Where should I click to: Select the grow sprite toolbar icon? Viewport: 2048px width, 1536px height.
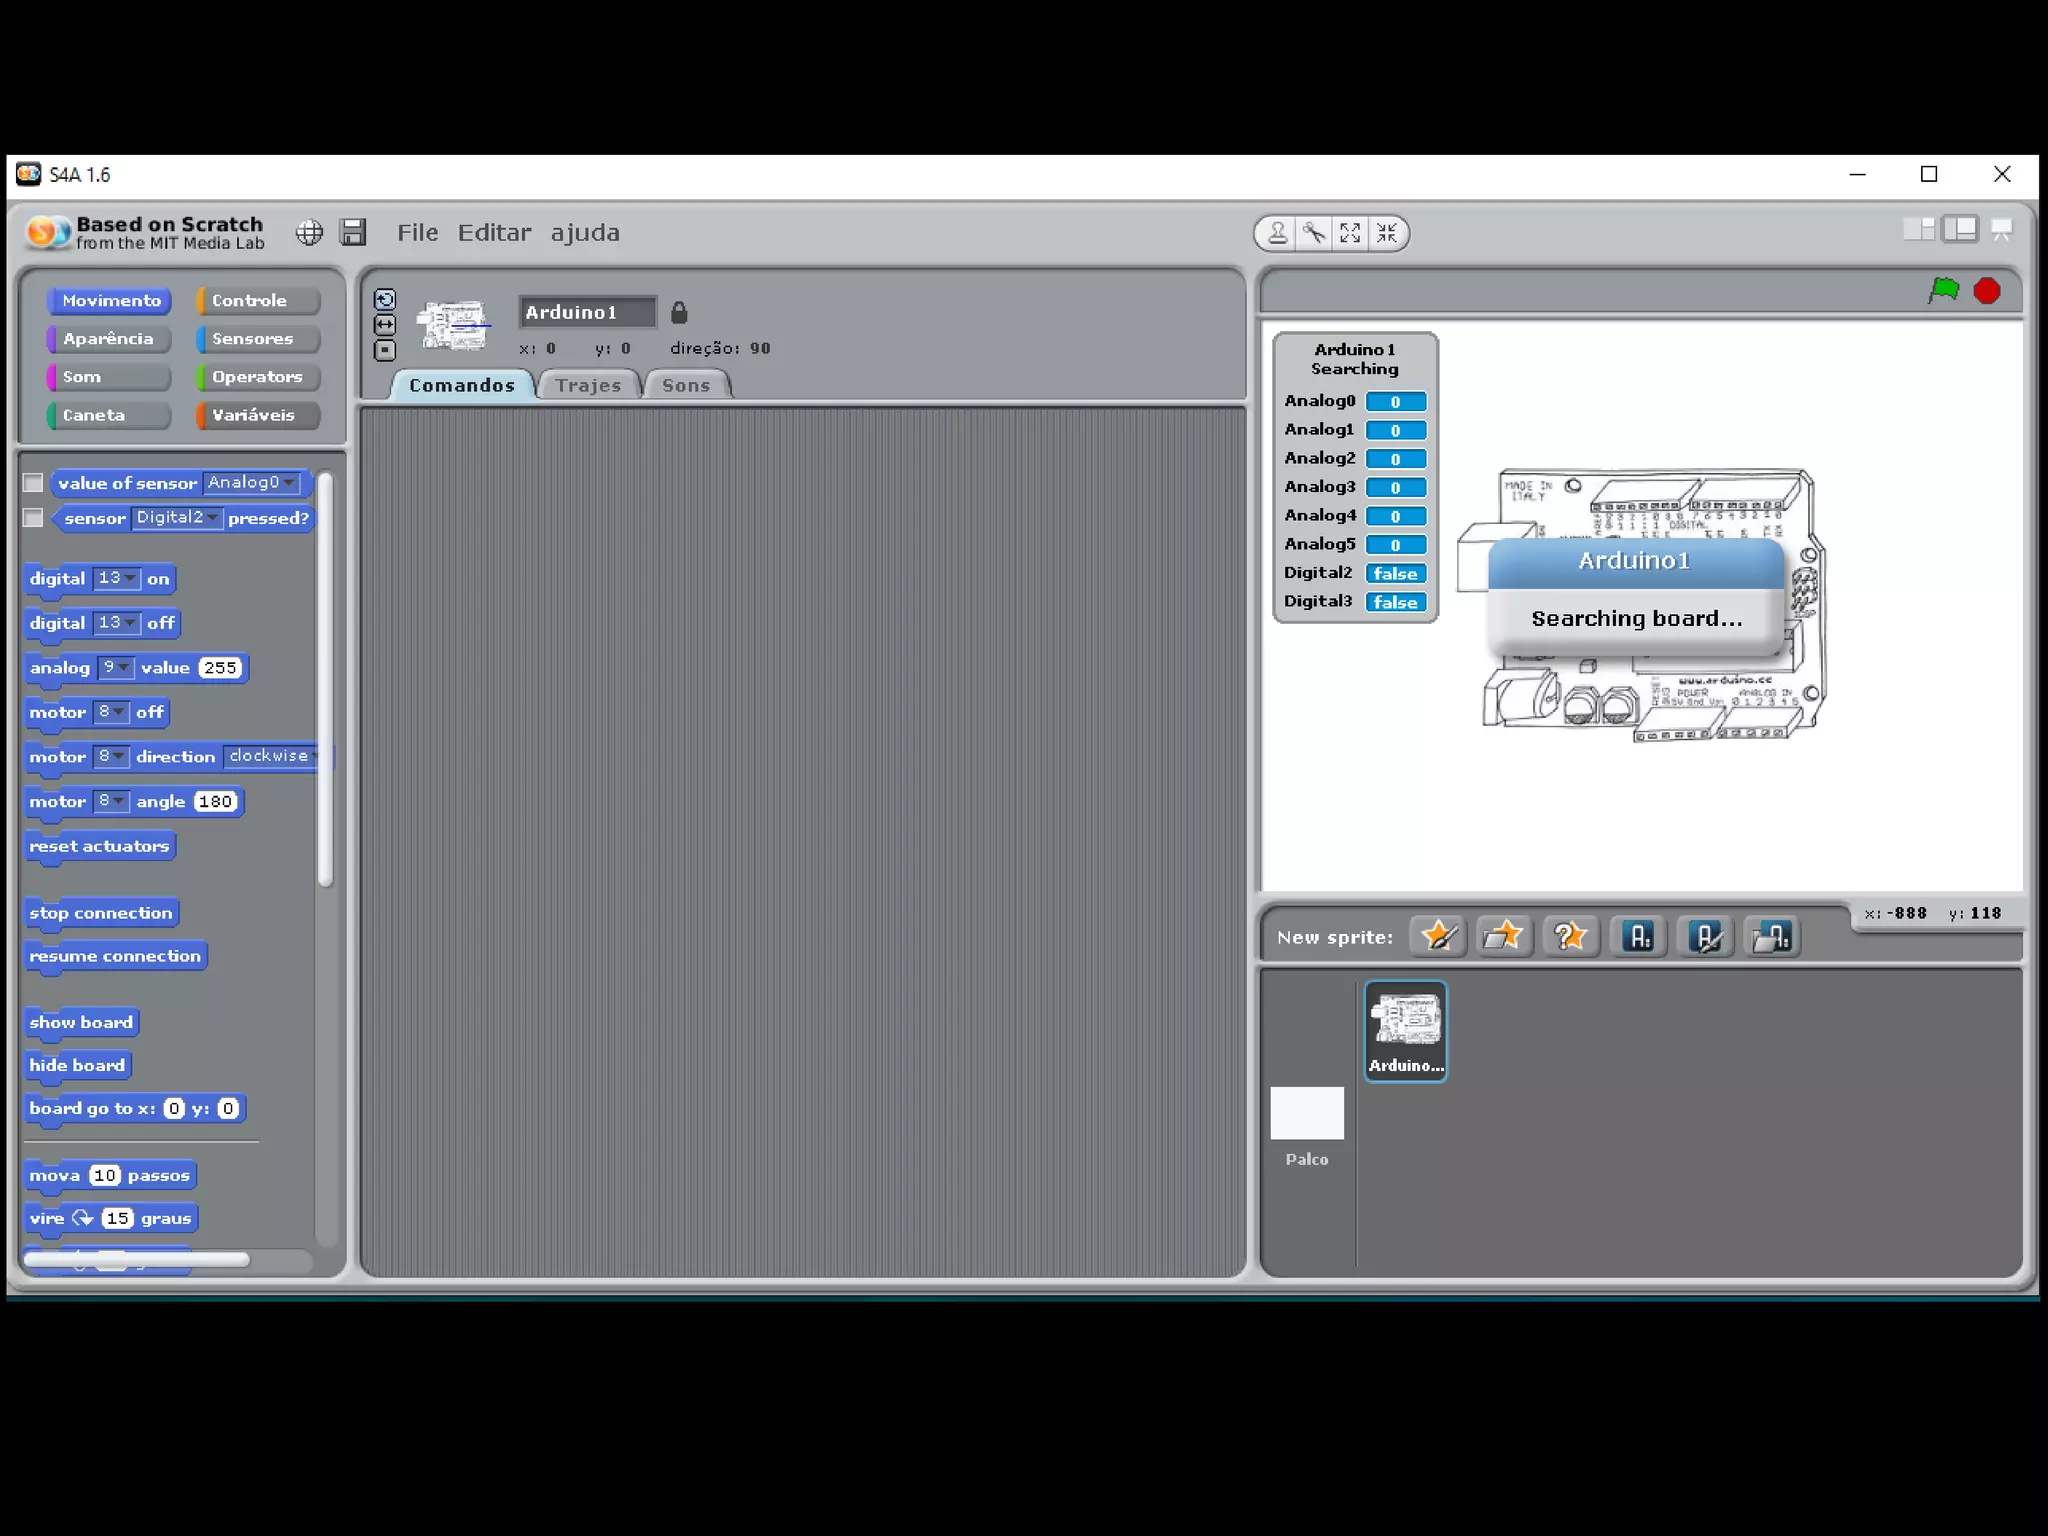[1350, 233]
